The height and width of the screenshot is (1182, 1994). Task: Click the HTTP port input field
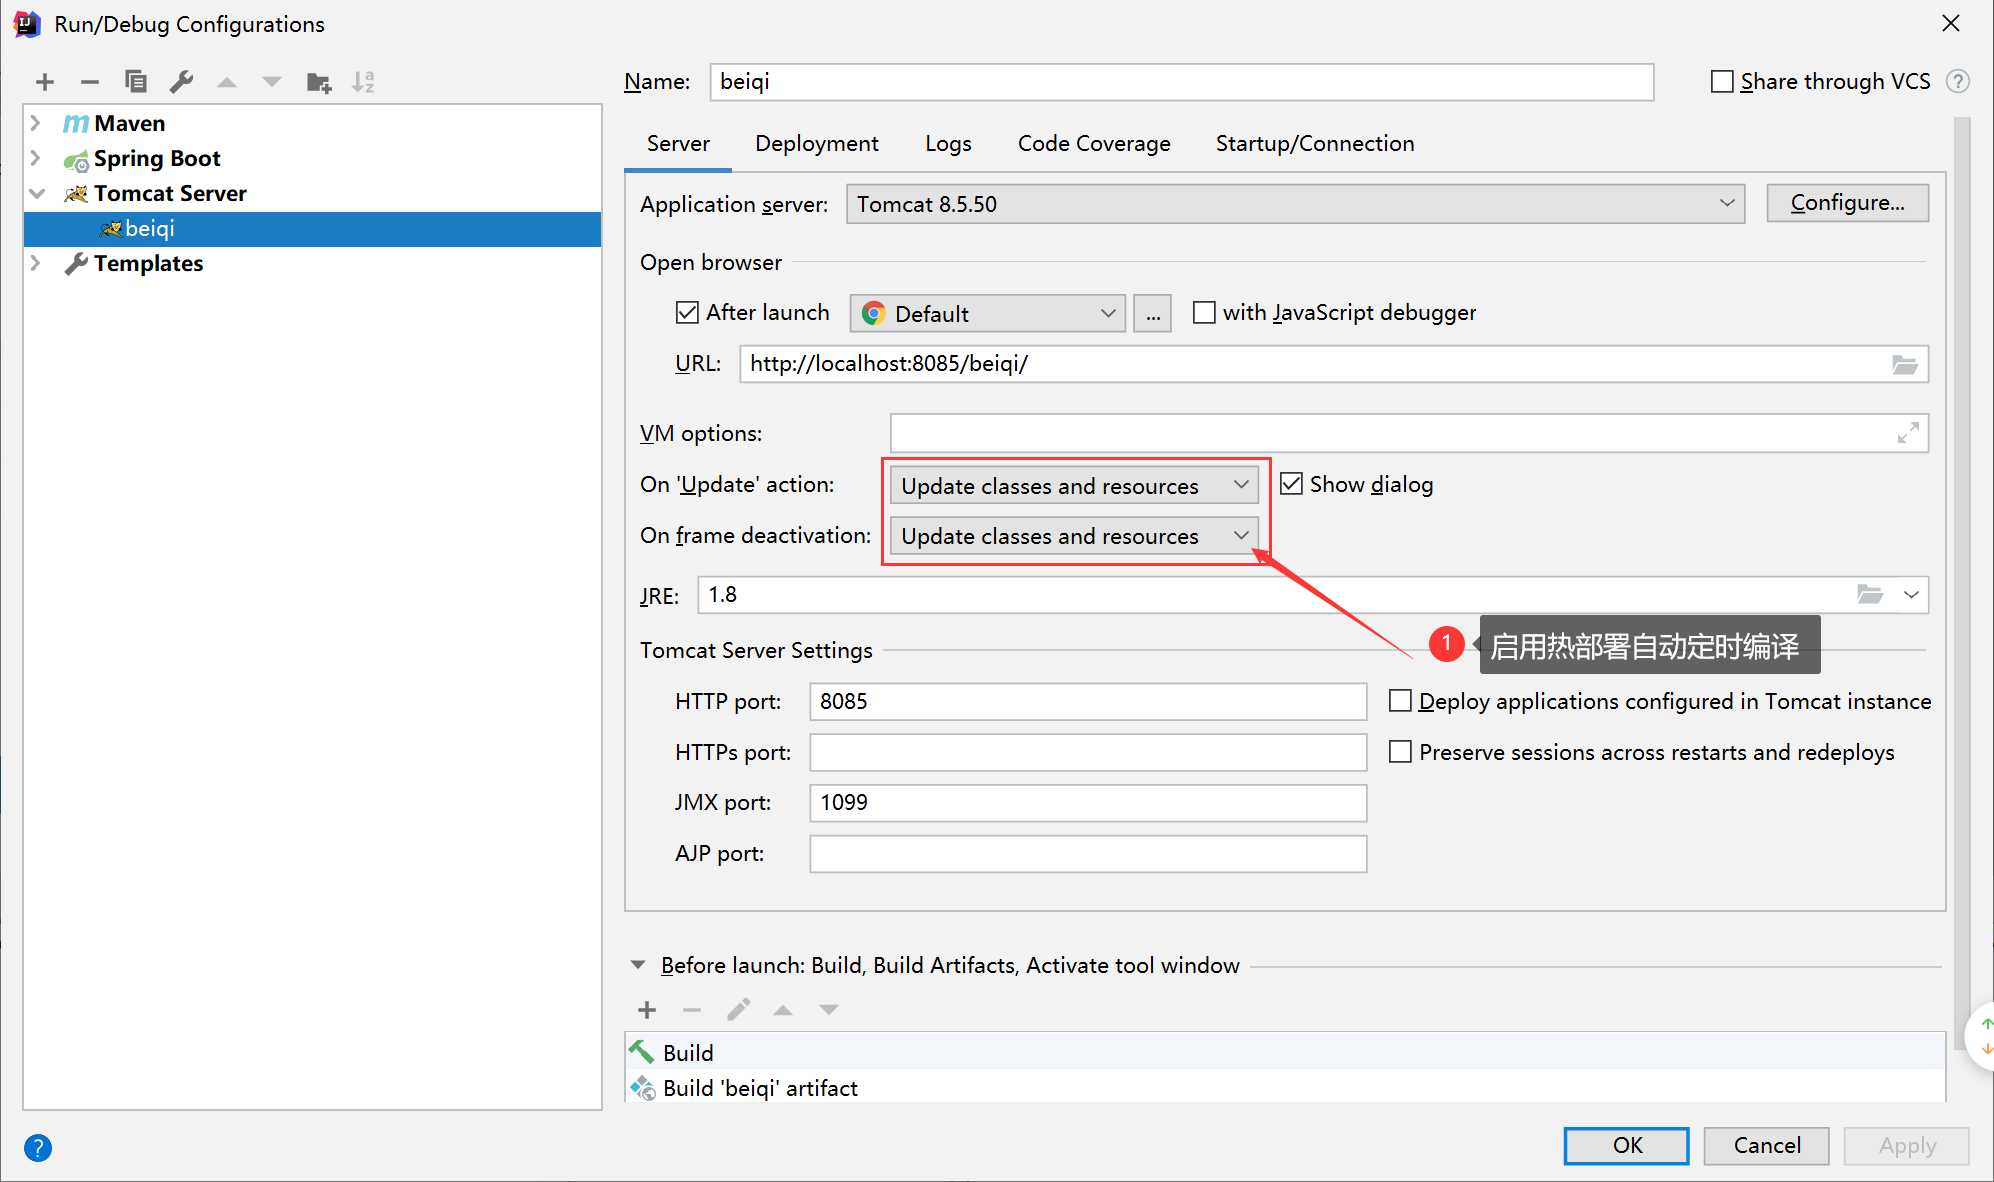click(x=1091, y=699)
